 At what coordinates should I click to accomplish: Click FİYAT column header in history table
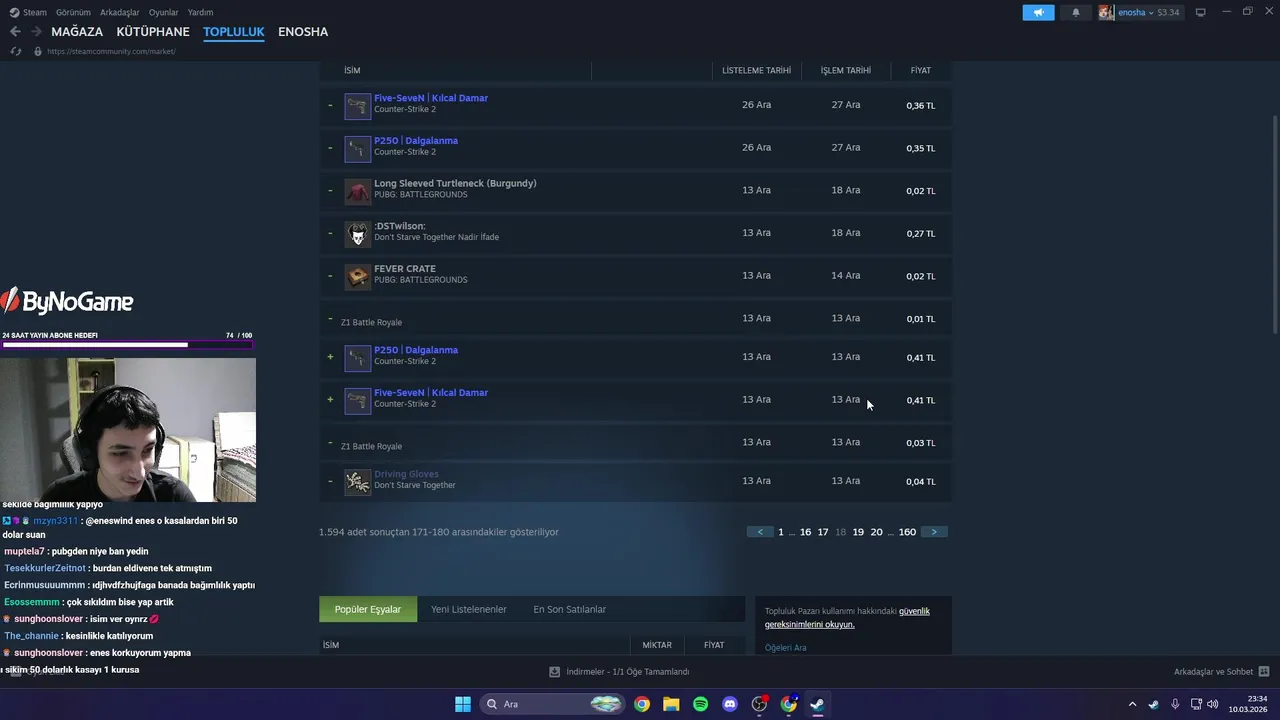pos(921,70)
